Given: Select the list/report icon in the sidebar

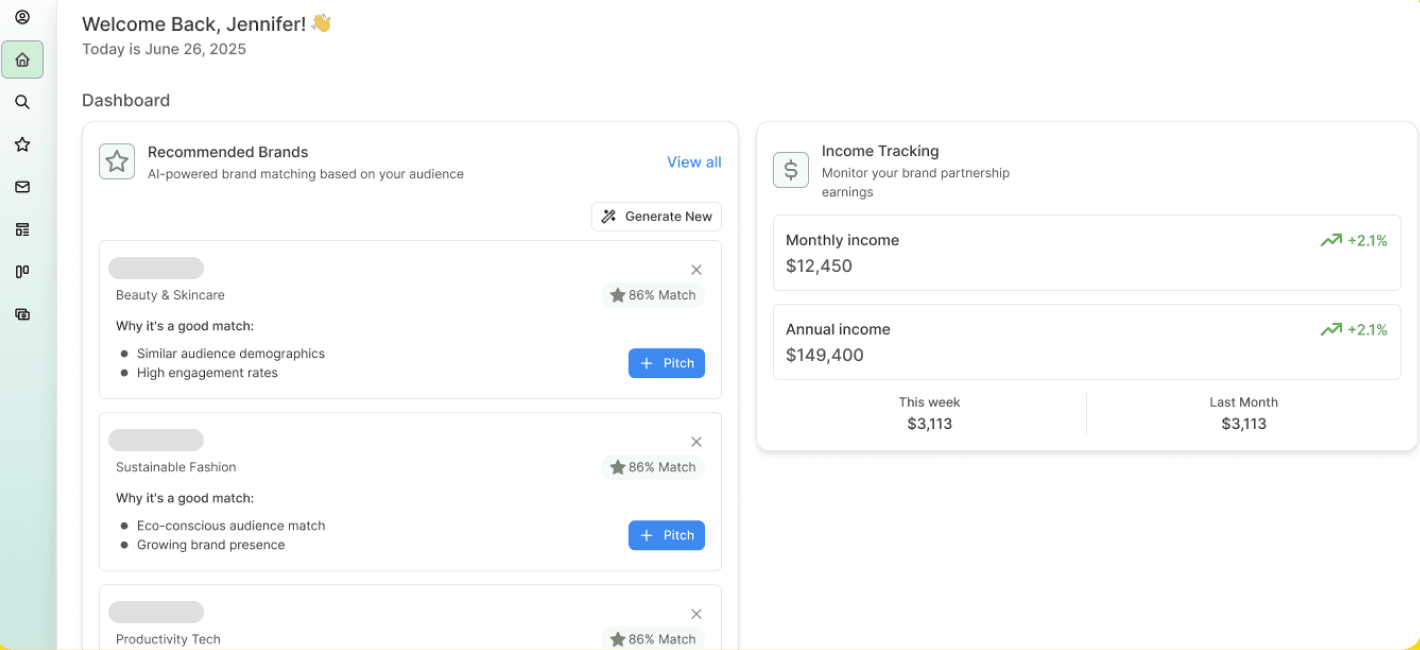Looking at the screenshot, I should tap(22, 228).
